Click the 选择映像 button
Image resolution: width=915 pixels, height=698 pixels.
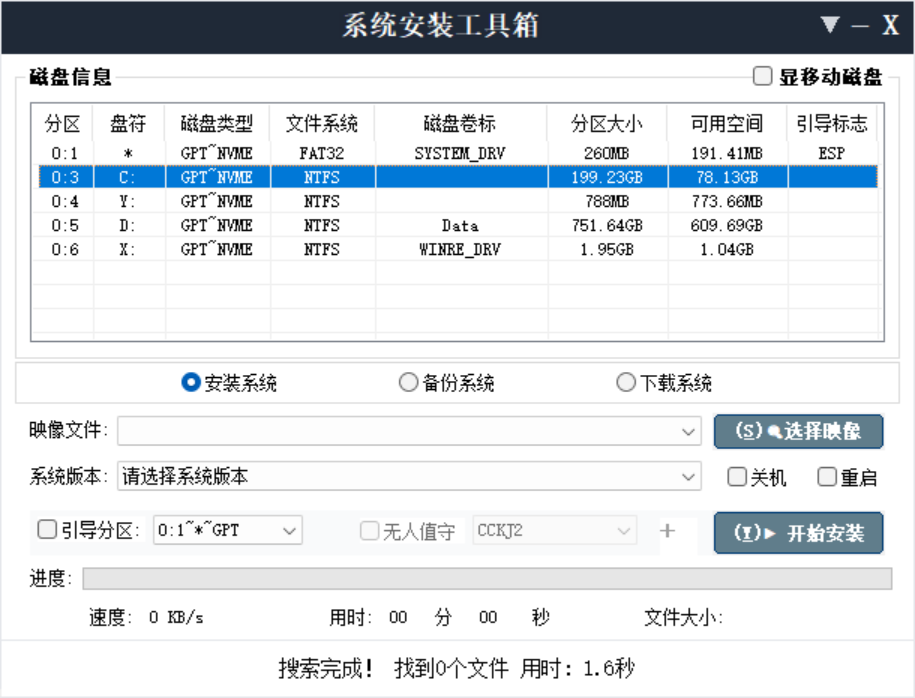point(798,431)
